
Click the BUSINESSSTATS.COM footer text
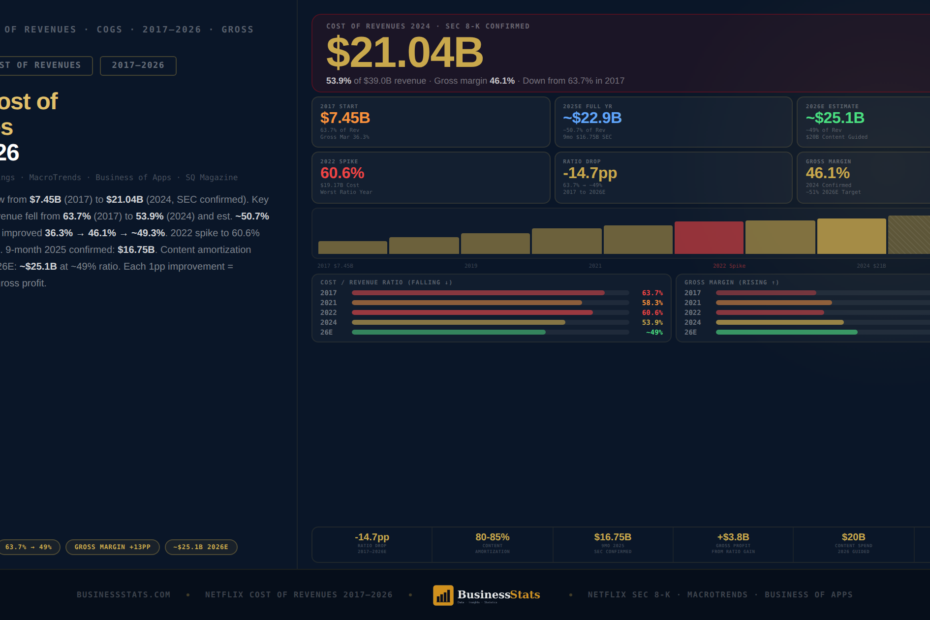pyautogui.click(x=123, y=594)
